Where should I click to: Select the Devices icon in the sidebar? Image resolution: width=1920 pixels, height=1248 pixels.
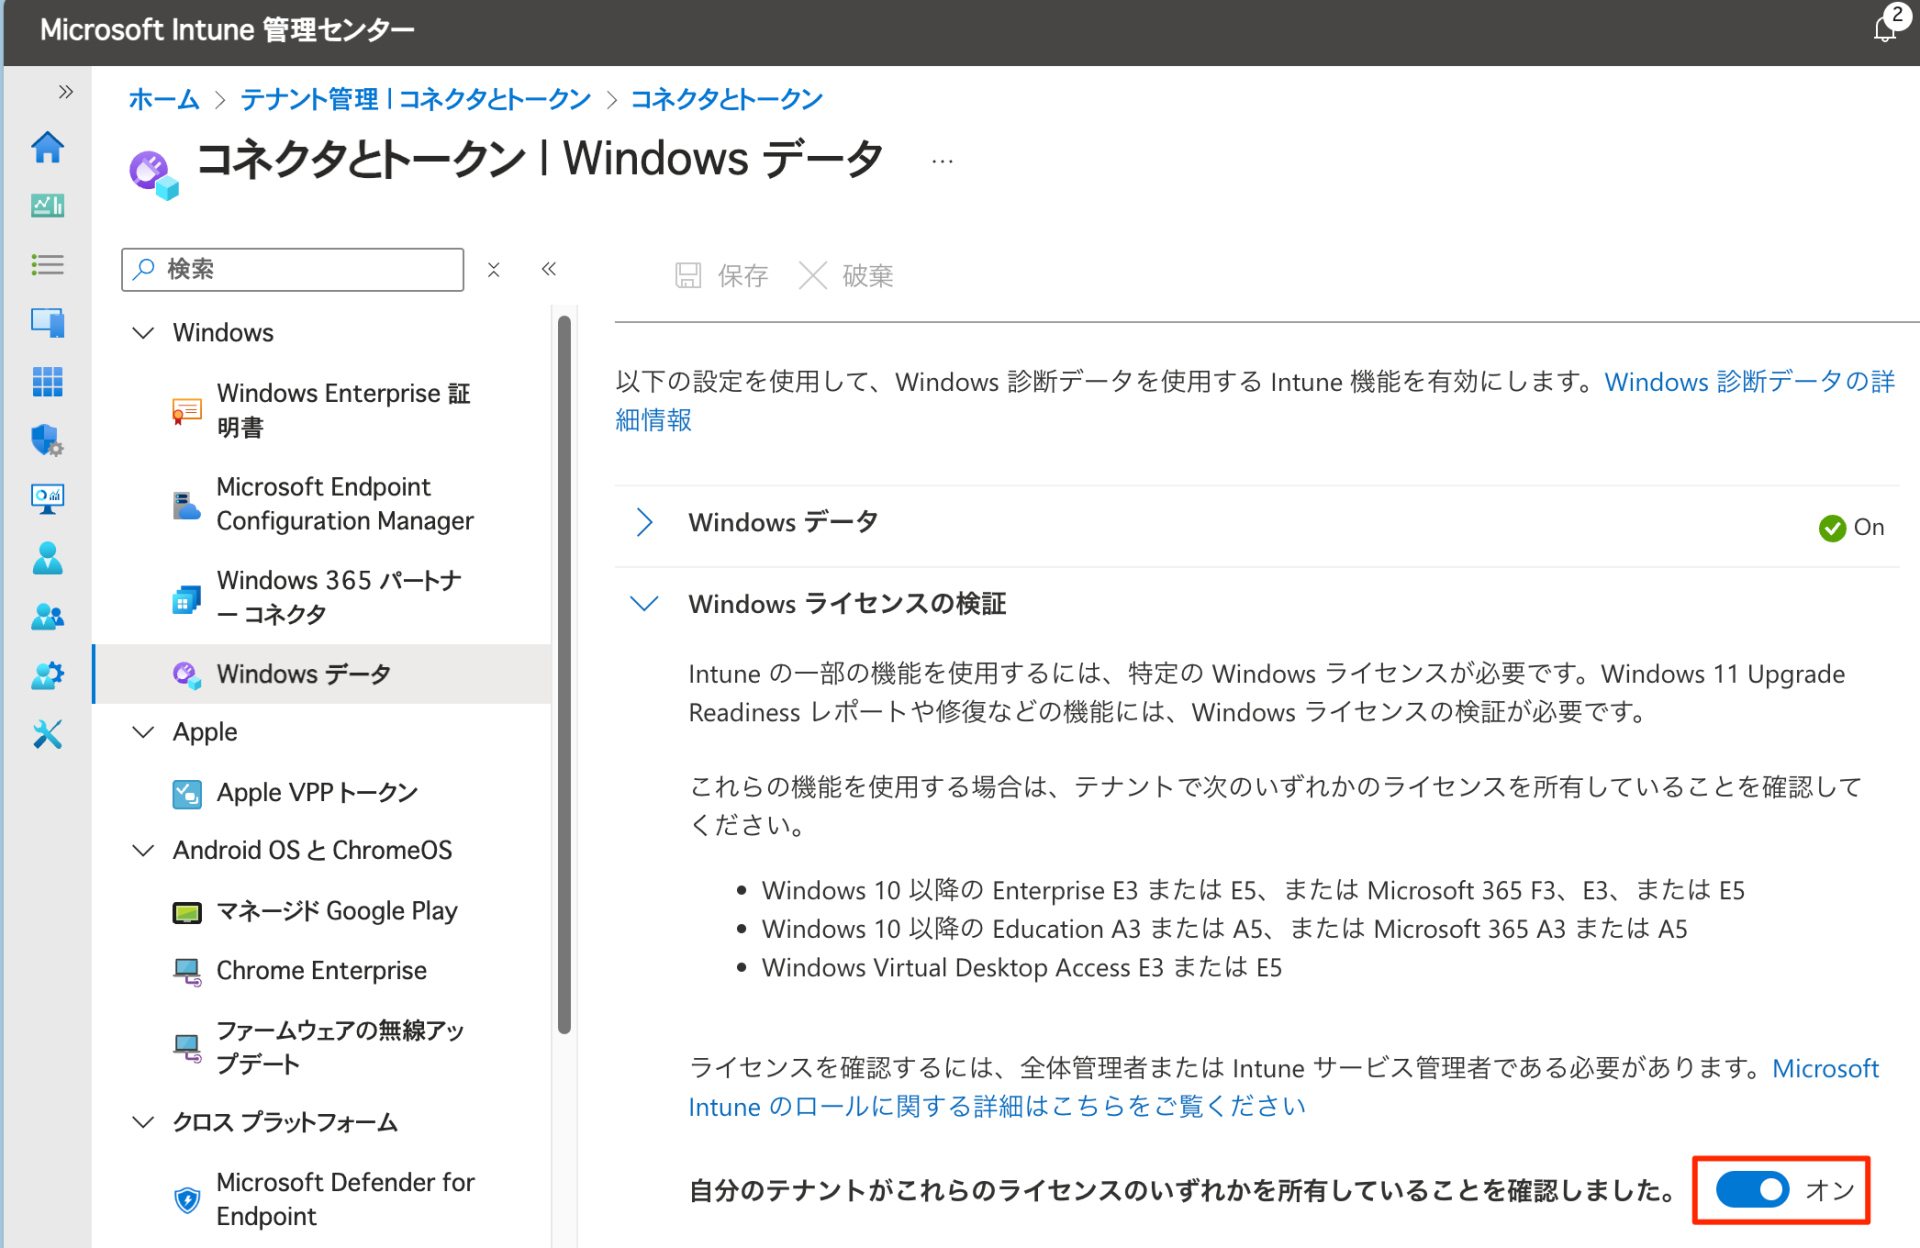[47, 322]
